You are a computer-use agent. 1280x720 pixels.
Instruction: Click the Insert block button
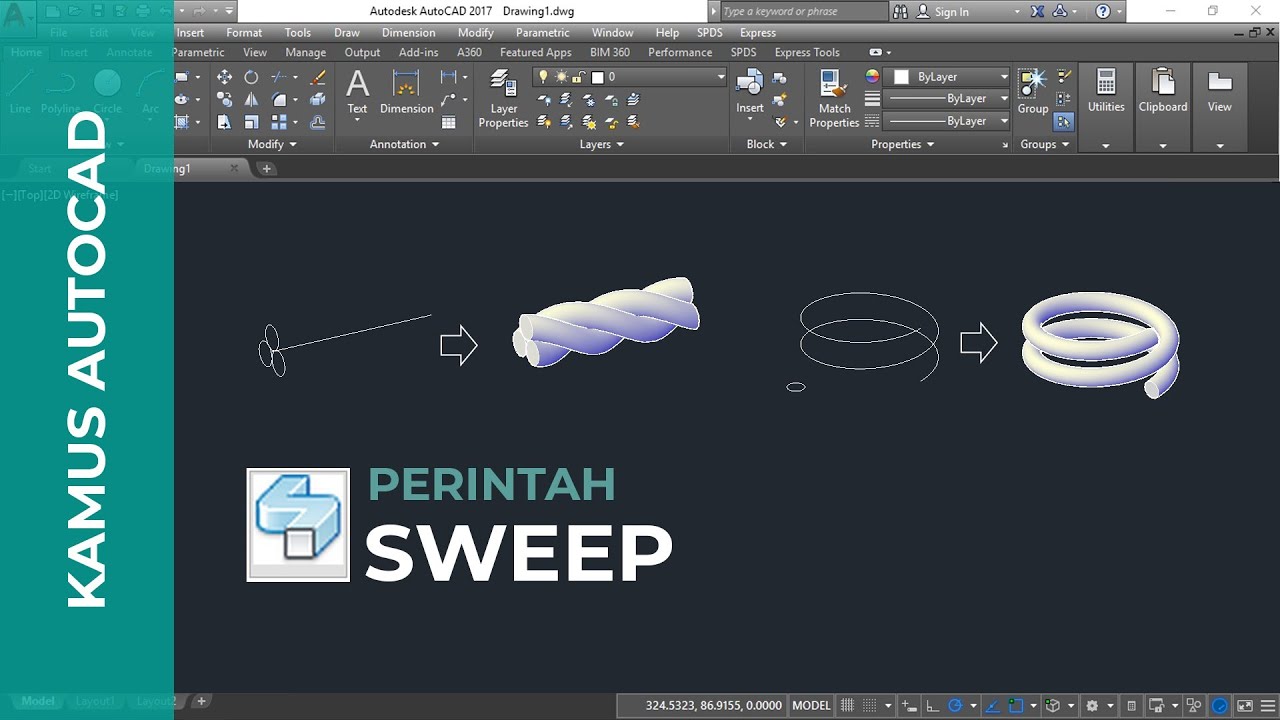[x=750, y=92]
